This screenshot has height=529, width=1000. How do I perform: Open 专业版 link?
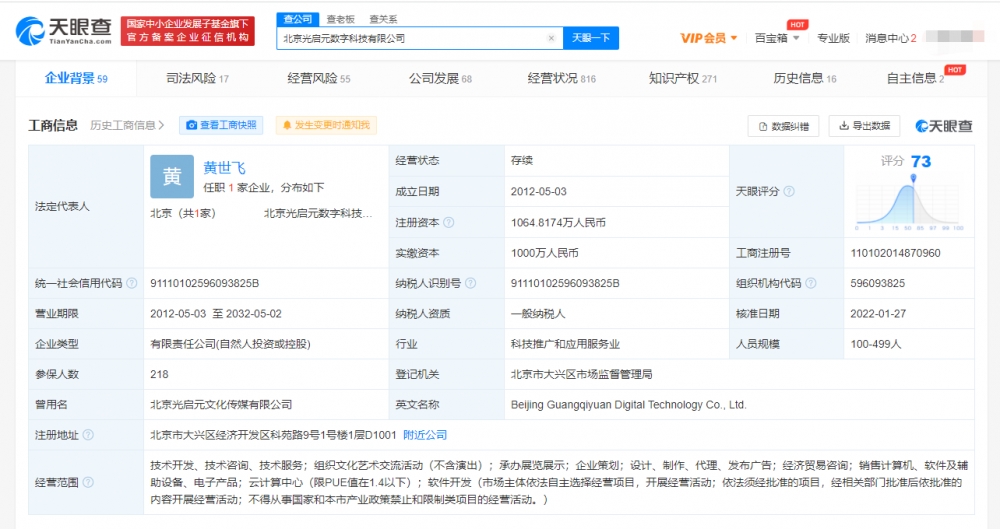pyautogui.click(x=834, y=38)
